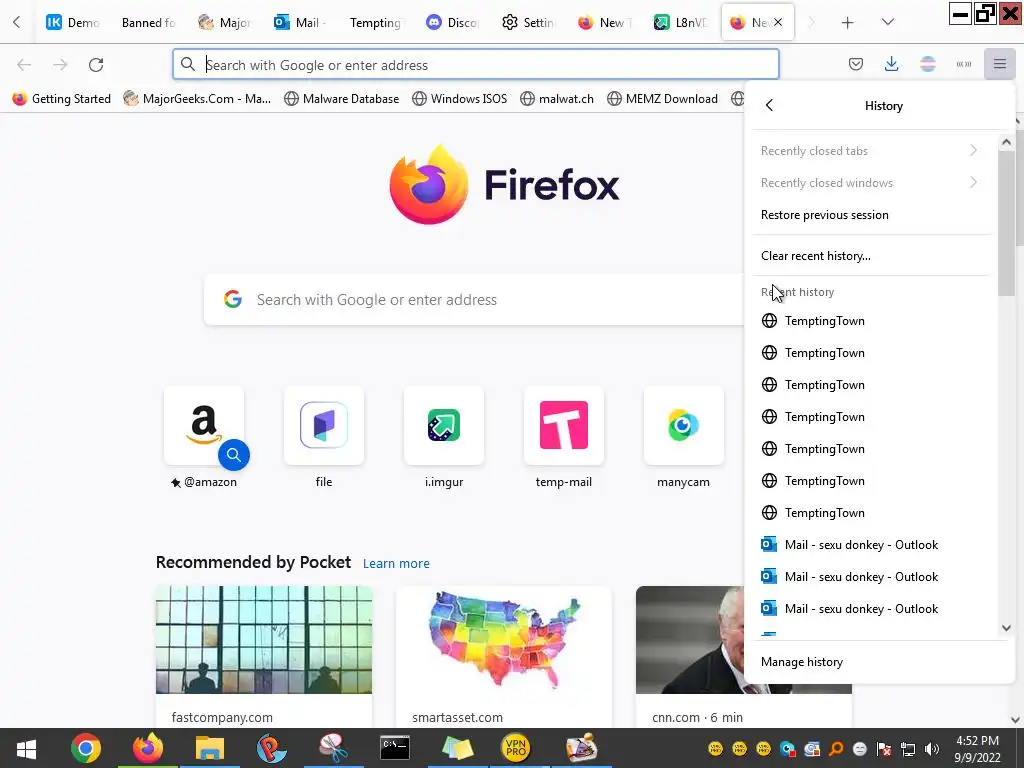Switch to the Settings tab
The width and height of the screenshot is (1024, 768).
(530, 23)
